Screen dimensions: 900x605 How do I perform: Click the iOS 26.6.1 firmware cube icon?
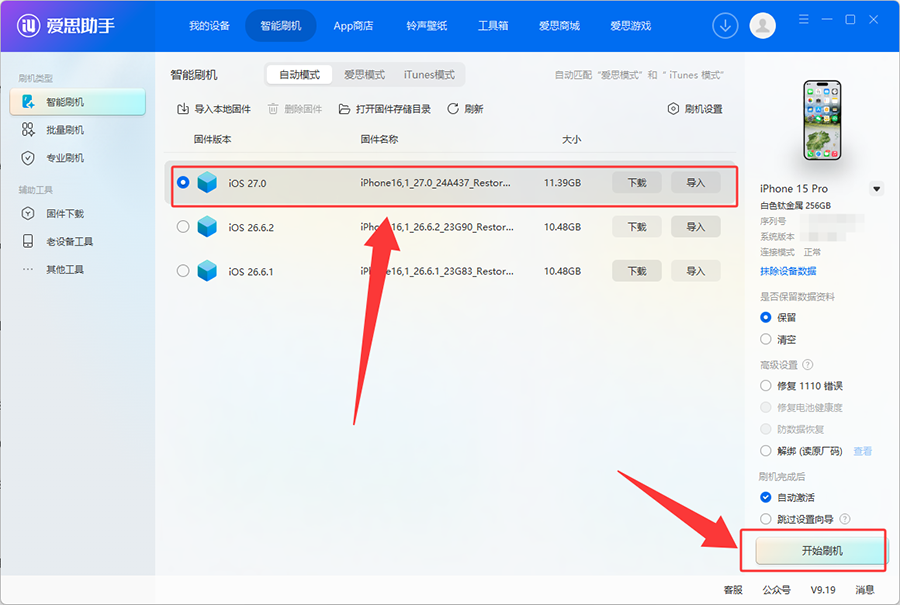point(207,271)
